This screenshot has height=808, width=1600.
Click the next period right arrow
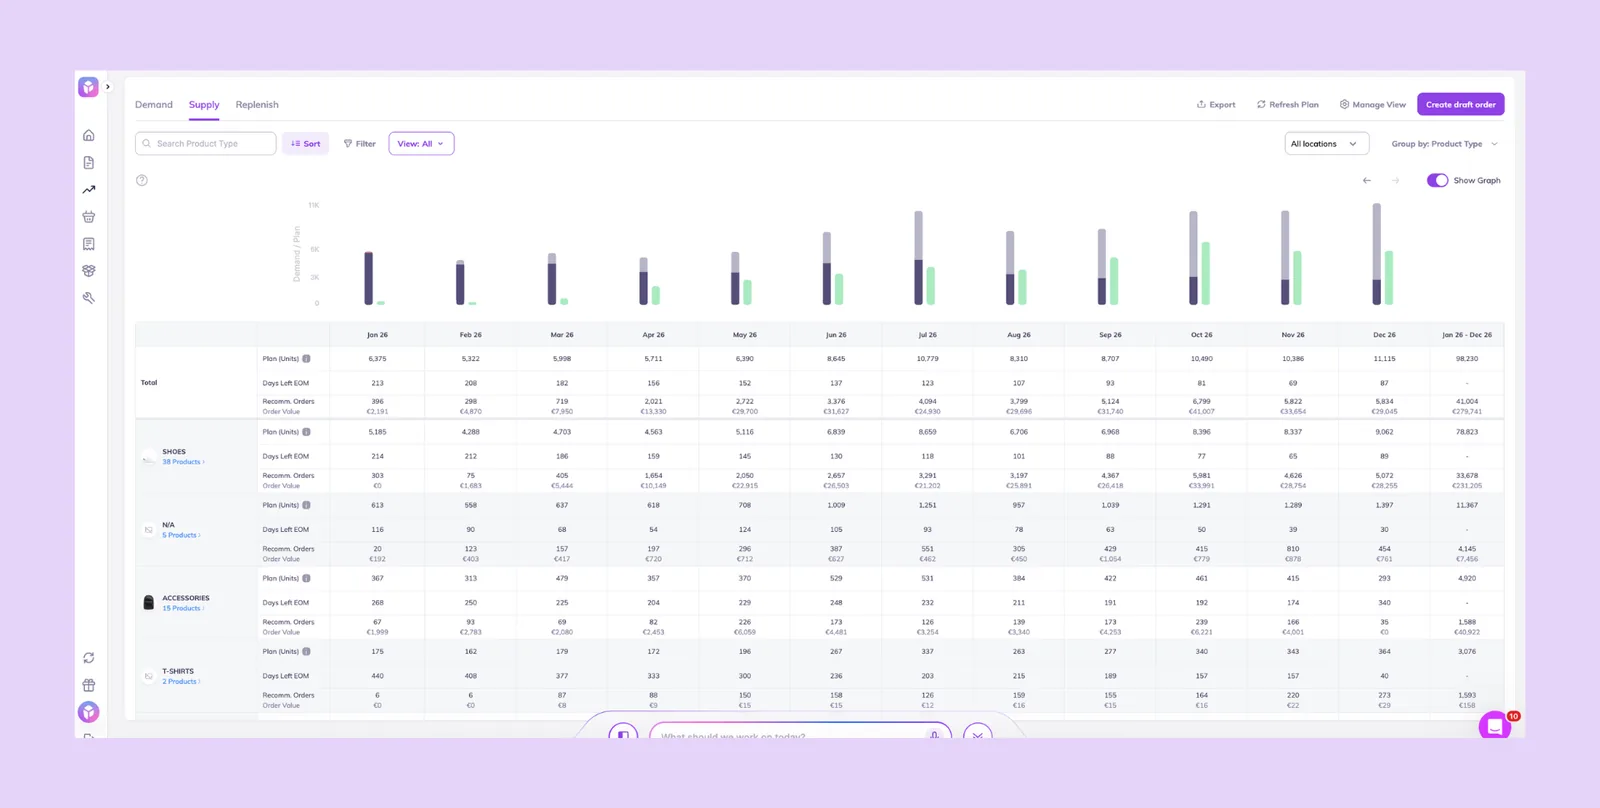click(x=1396, y=180)
